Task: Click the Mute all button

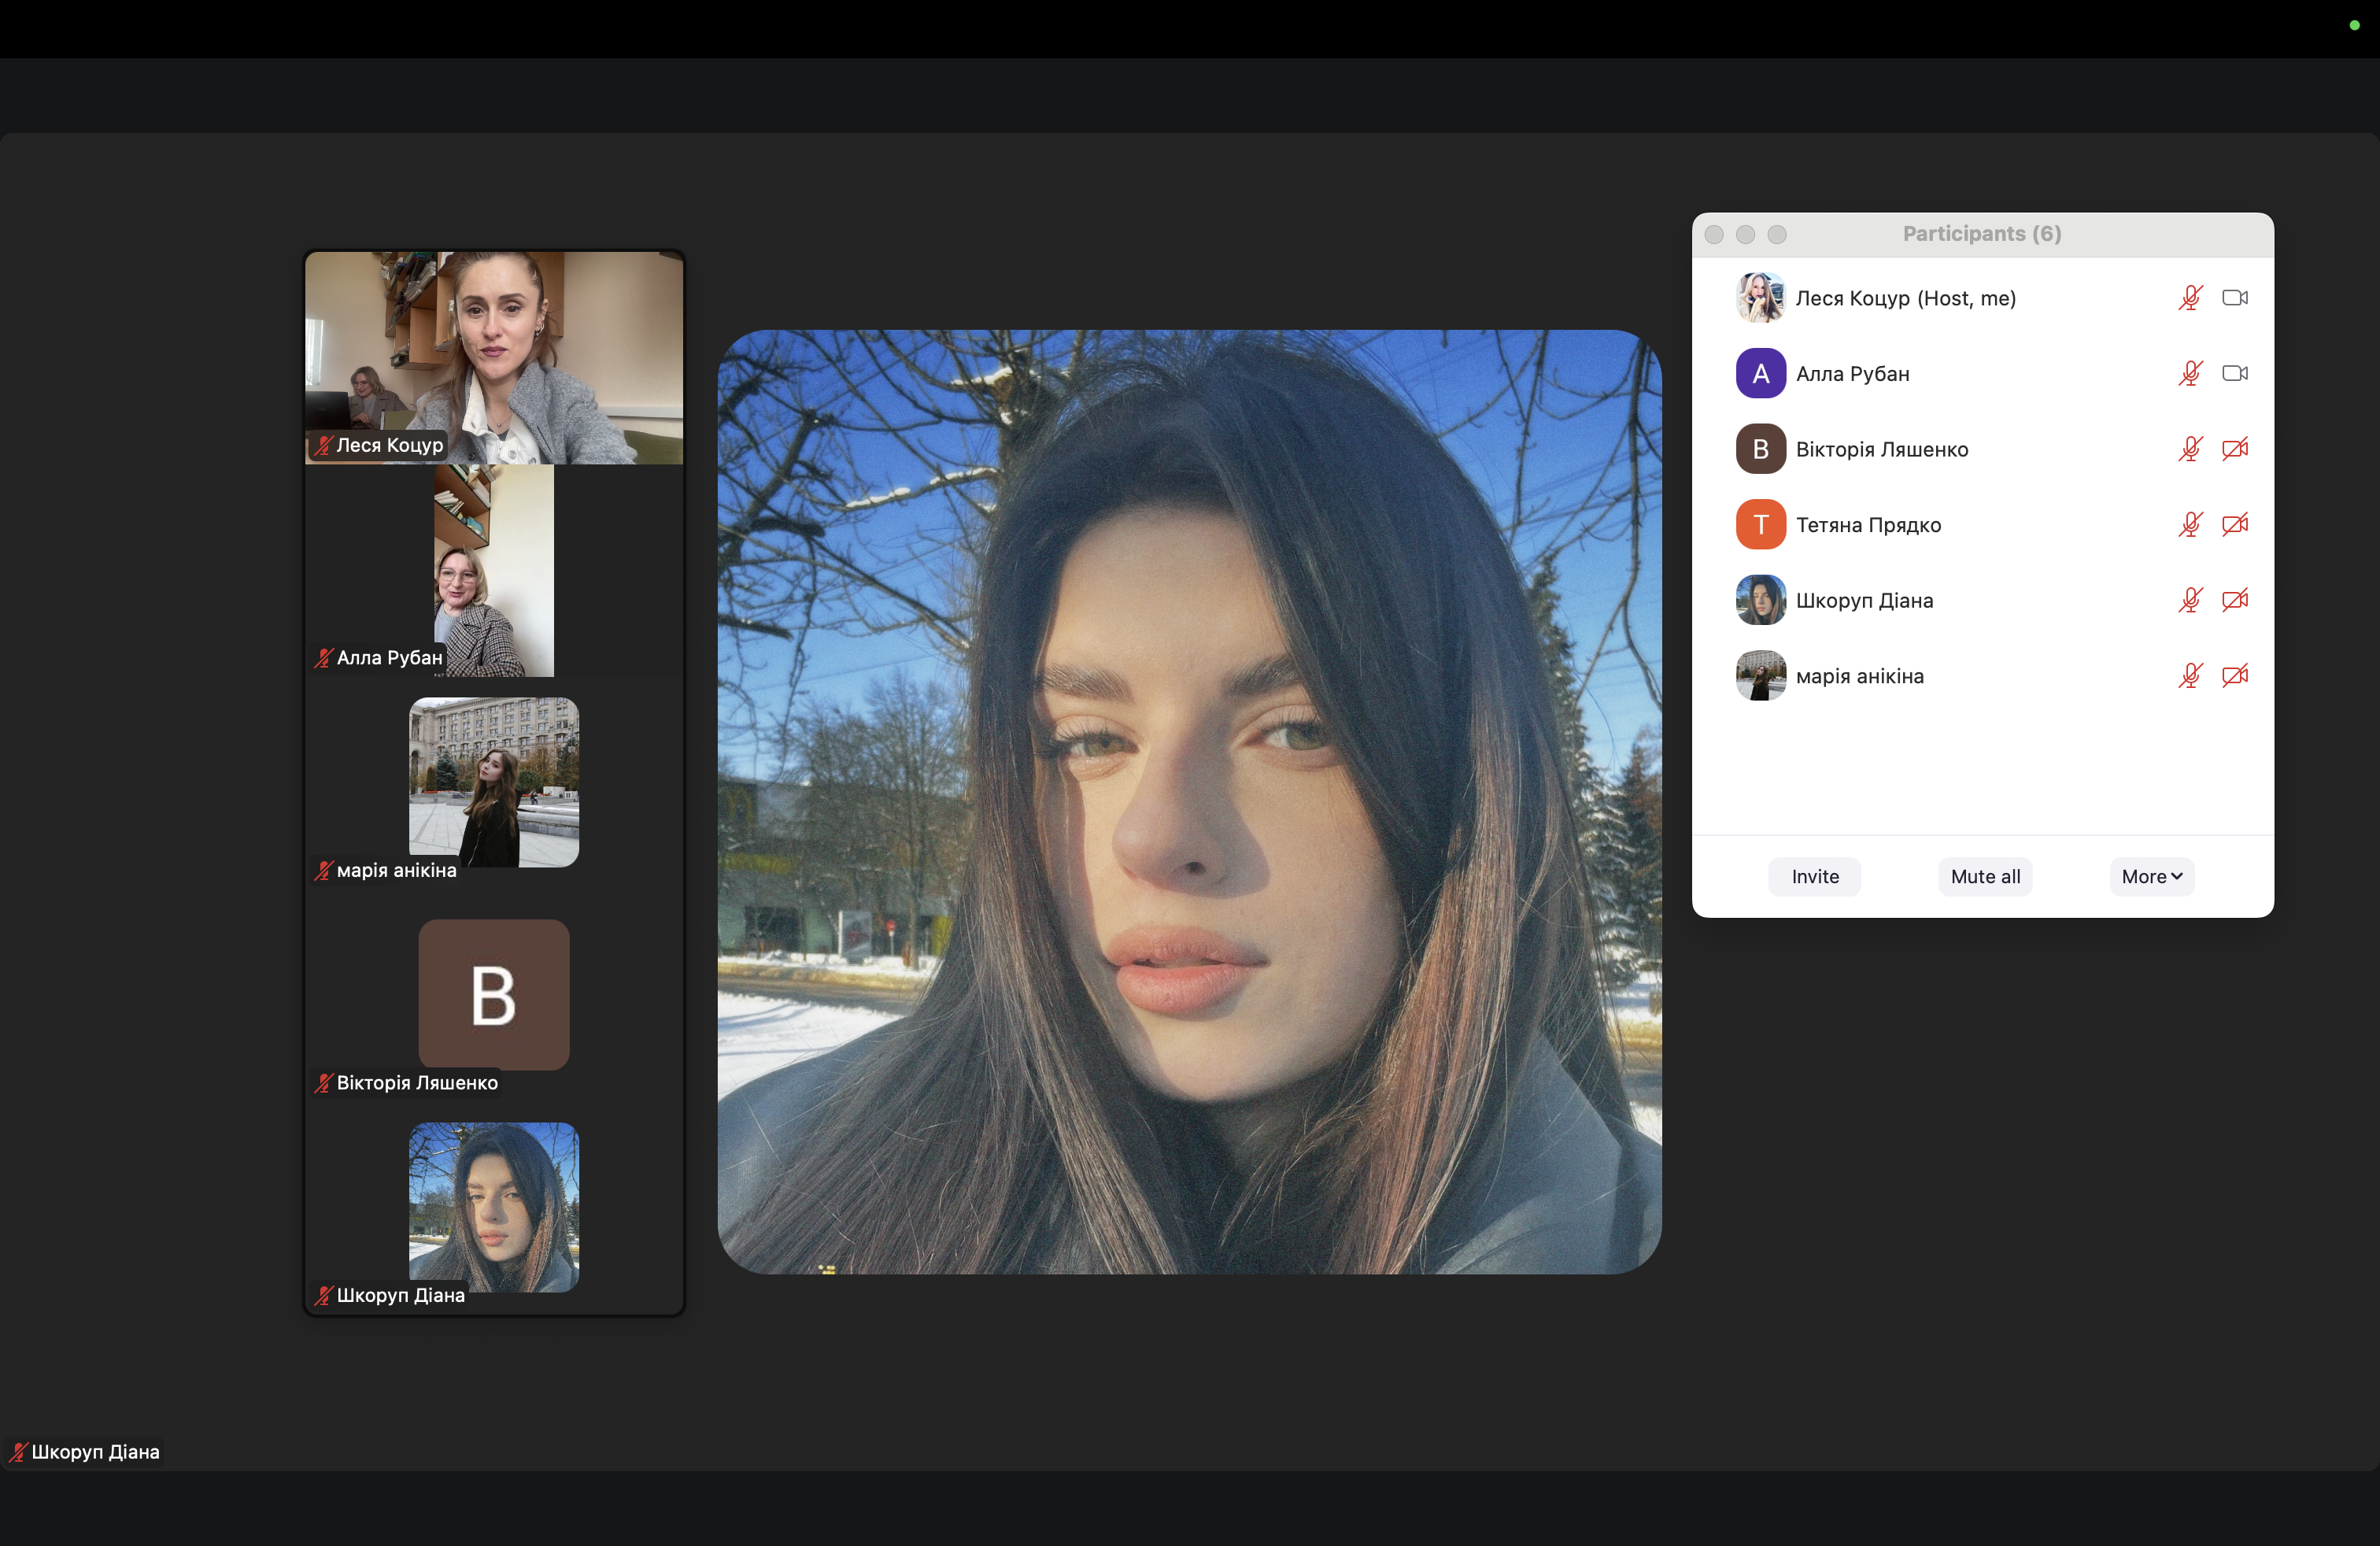Action: [1985, 877]
